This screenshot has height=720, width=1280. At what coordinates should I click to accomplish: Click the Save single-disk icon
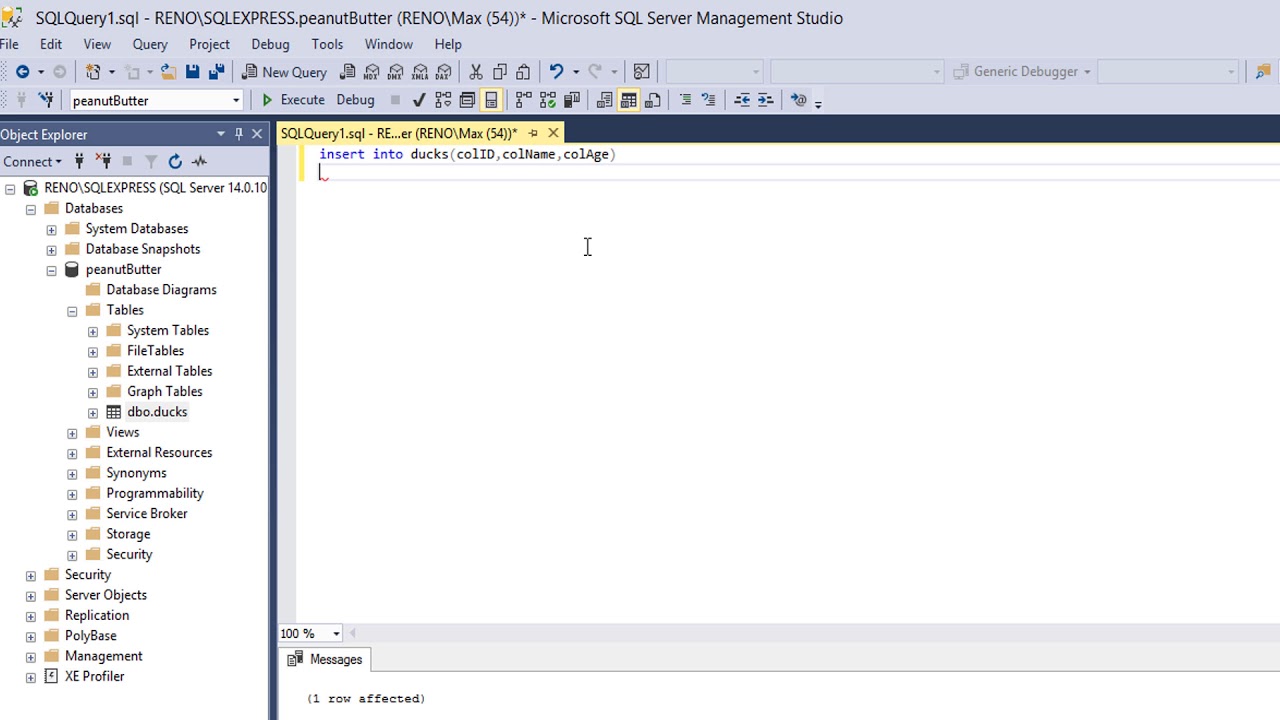192,71
